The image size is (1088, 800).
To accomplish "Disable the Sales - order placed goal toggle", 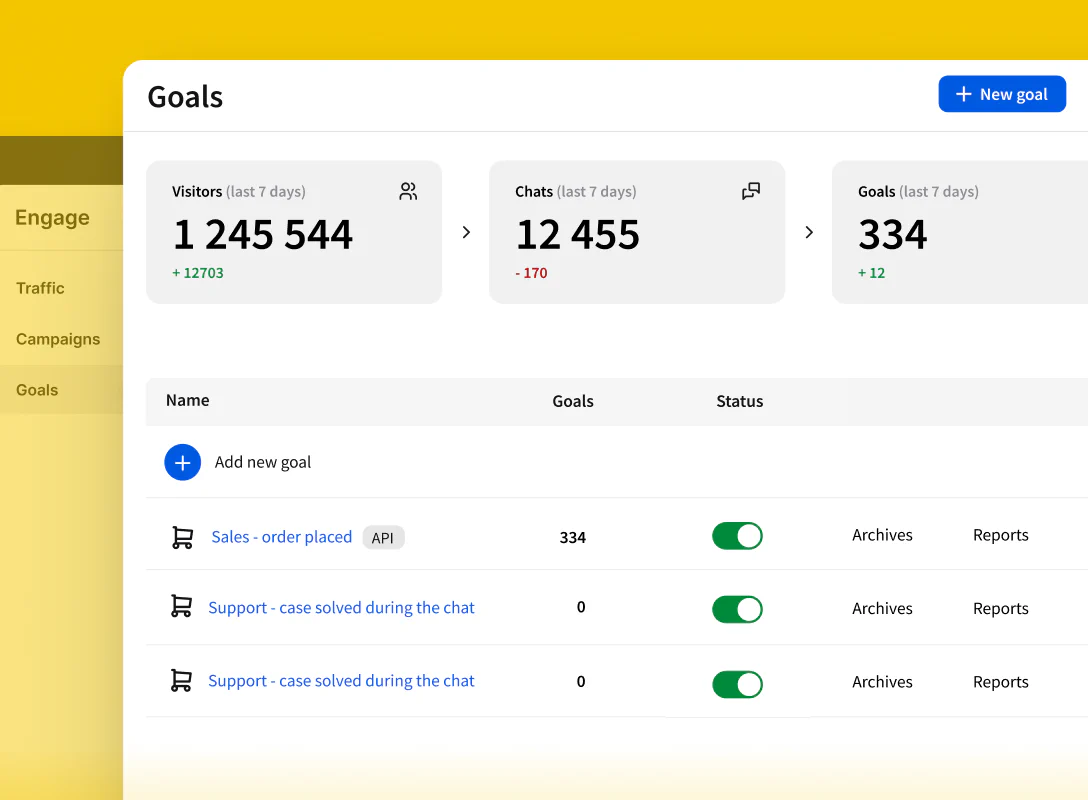I will (737, 536).
